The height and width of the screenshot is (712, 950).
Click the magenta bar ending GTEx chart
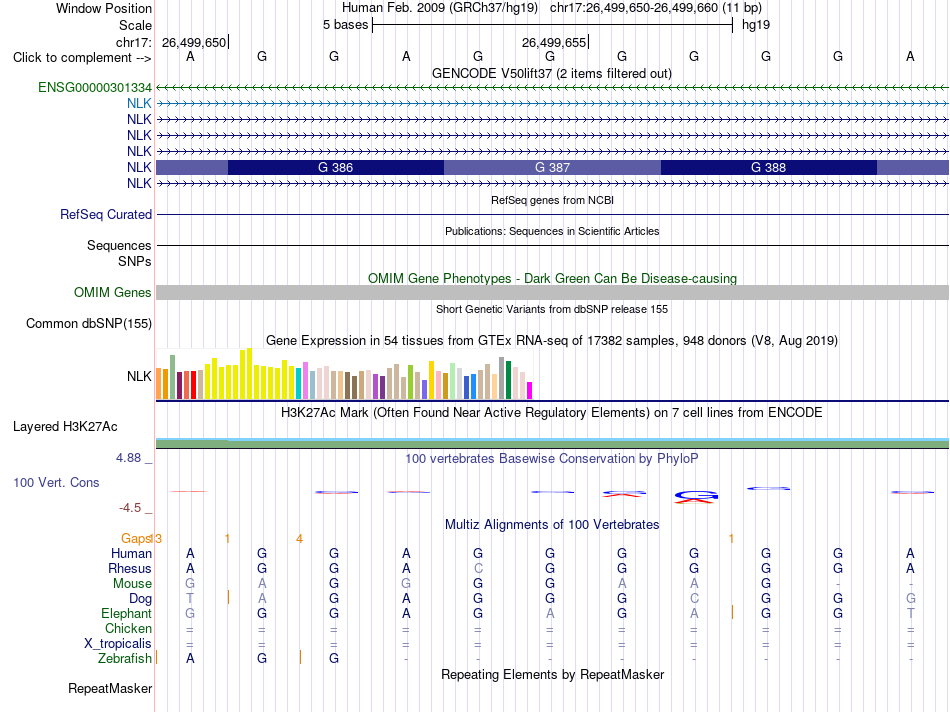point(530,390)
